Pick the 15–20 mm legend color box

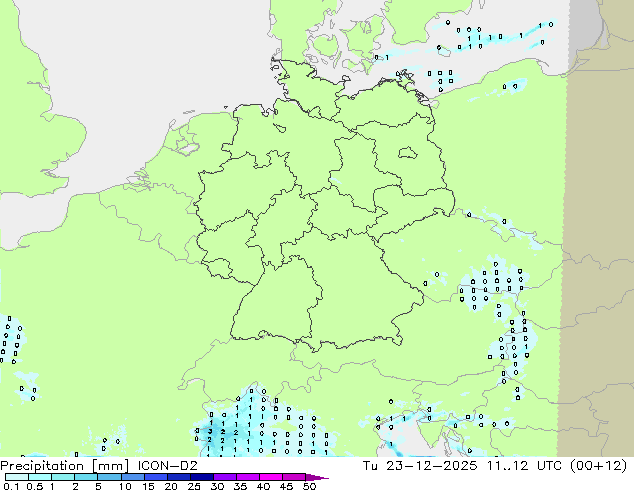pyautogui.click(x=155, y=477)
